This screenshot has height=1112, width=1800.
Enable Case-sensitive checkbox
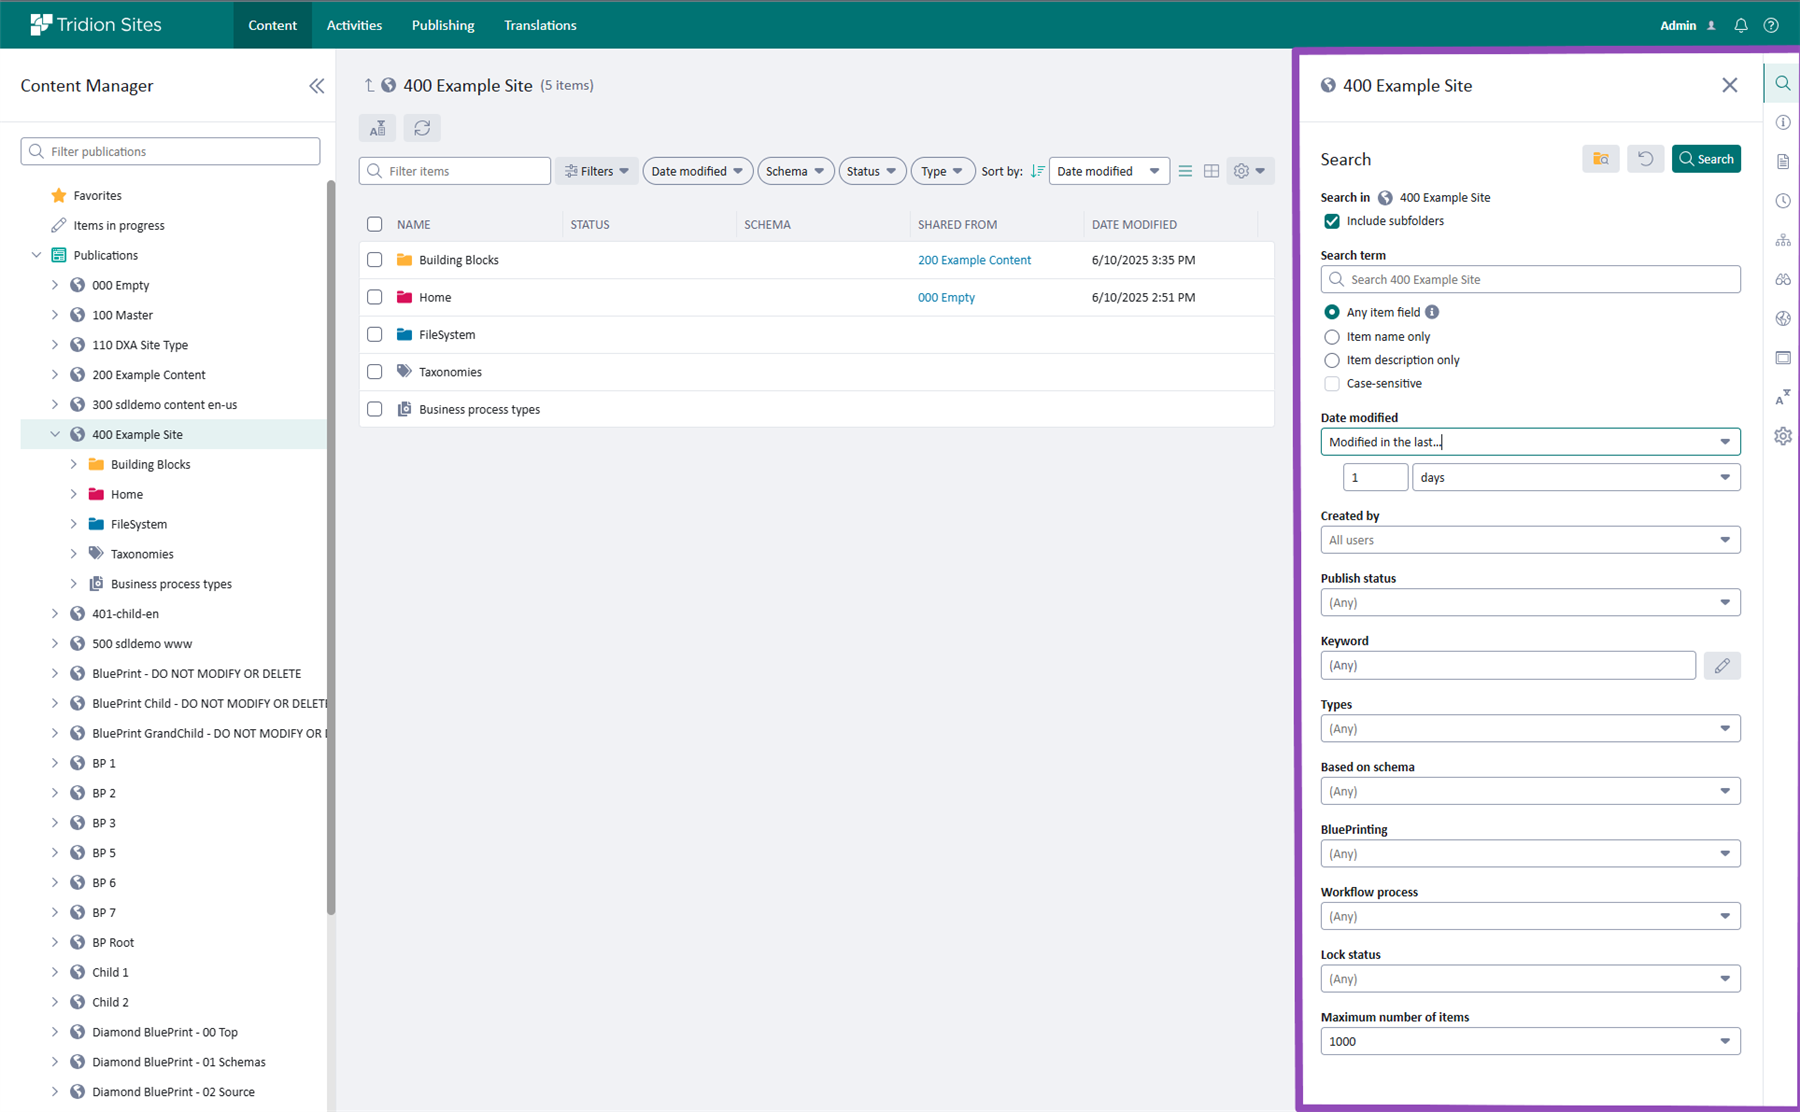pyautogui.click(x=1332, y=384)
